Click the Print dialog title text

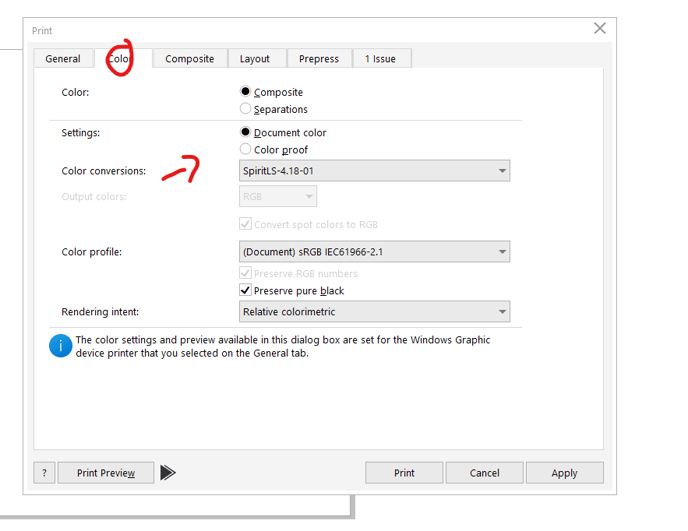(x=42, y=31)
